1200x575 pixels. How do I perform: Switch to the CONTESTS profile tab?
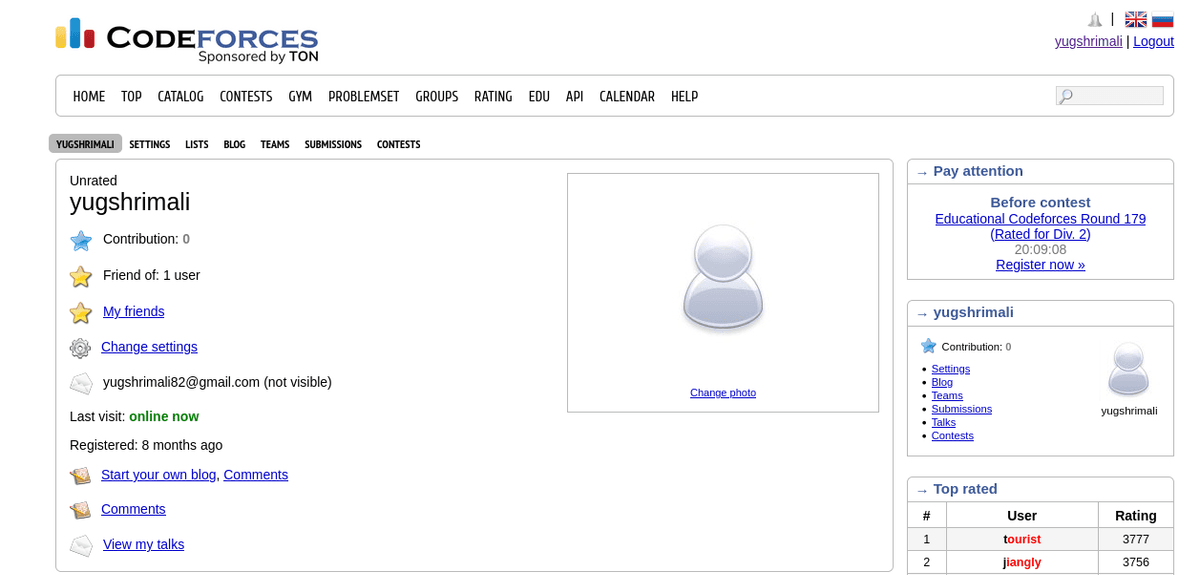(x=399, y=144)
